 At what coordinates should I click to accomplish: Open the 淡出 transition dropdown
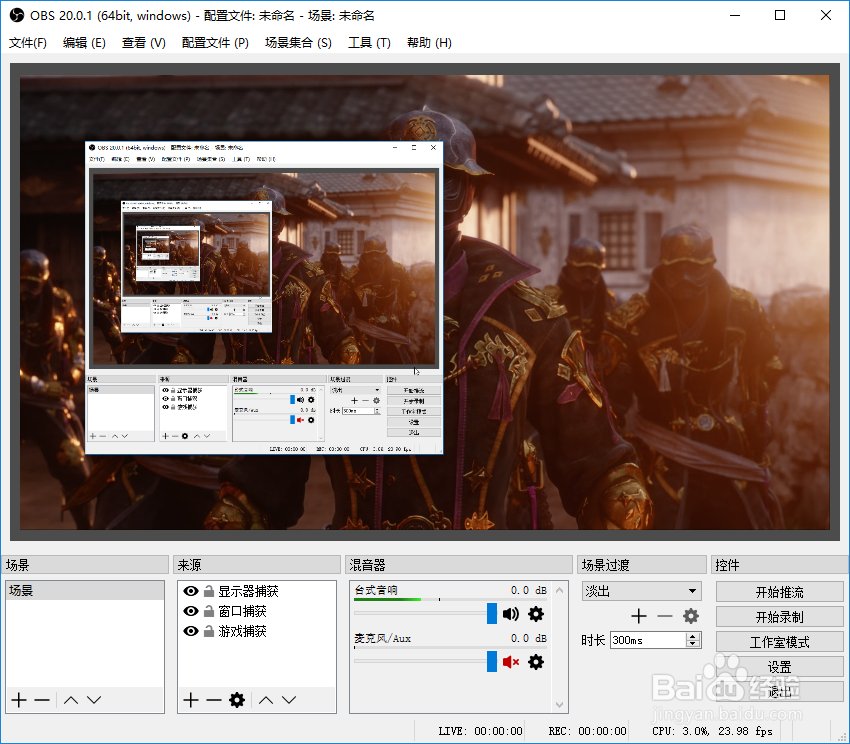click(x=642, y=591)
